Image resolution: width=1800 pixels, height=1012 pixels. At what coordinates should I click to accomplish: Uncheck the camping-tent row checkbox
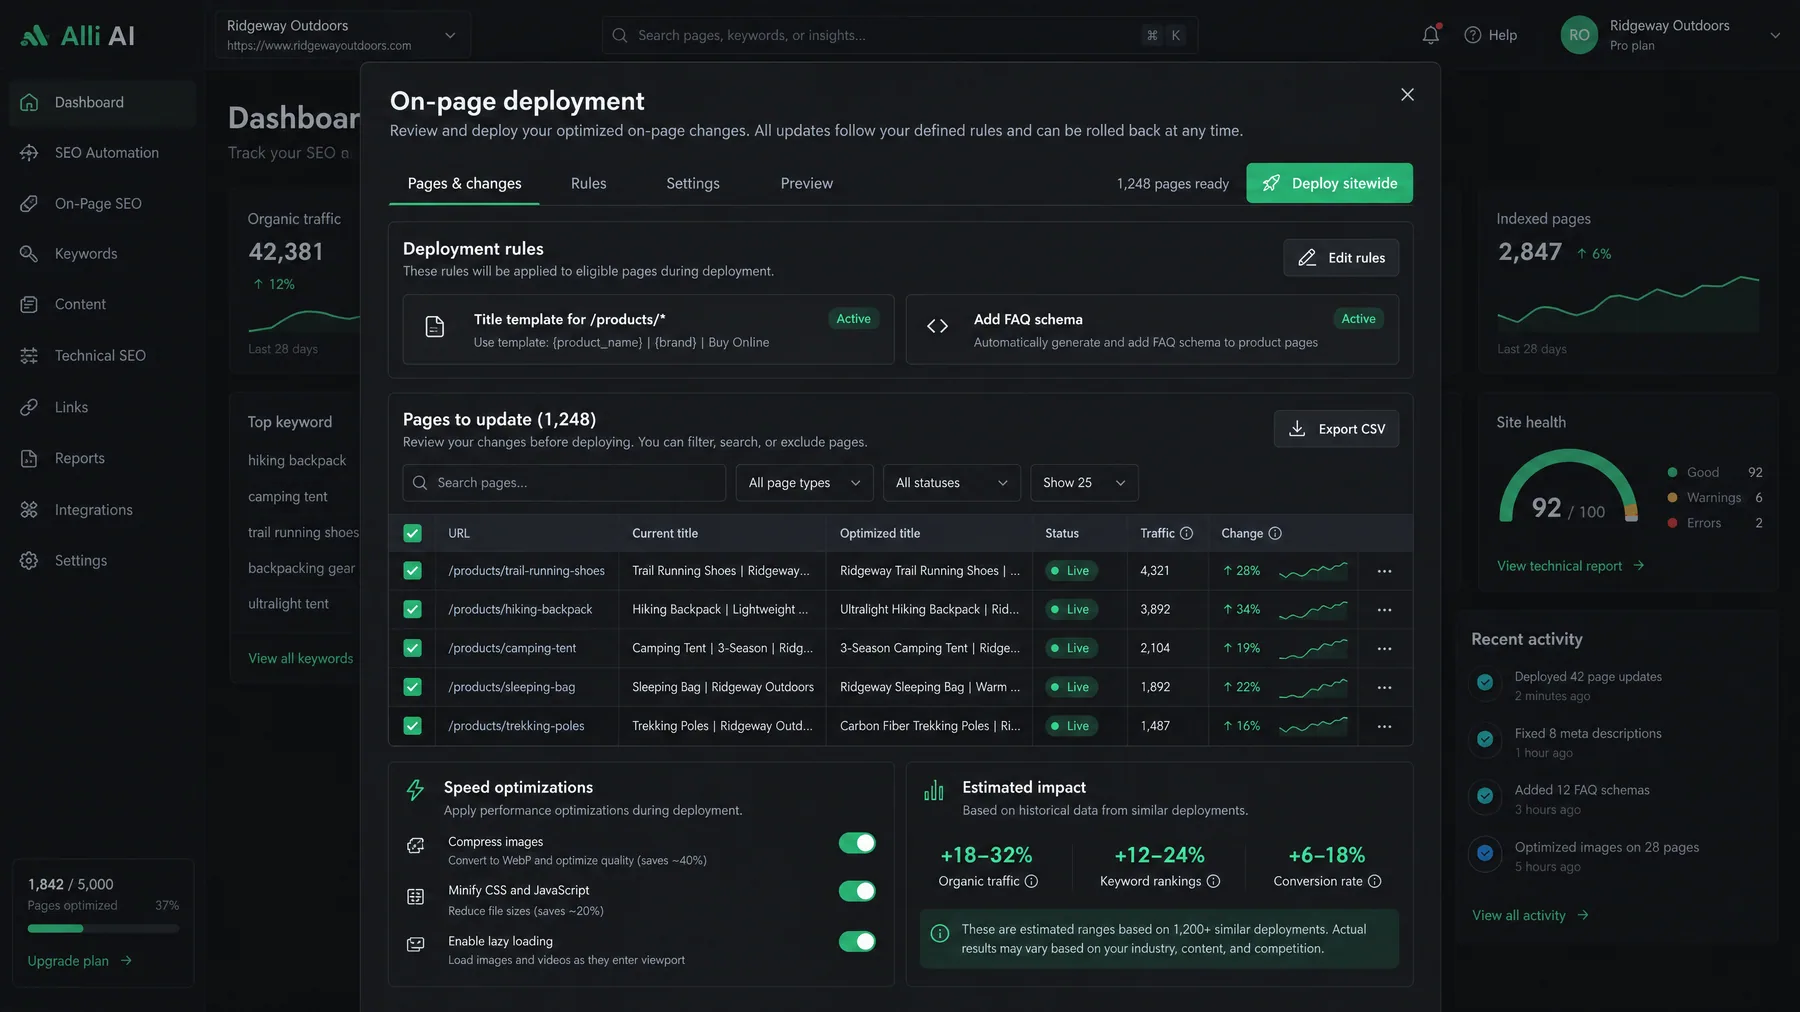click(x=412, y=649)
